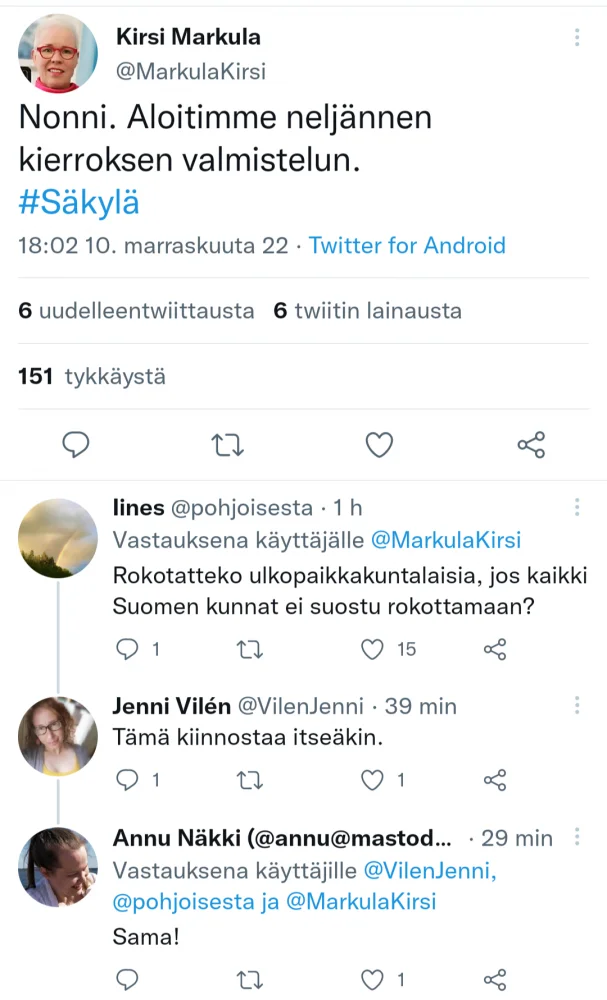Share Kirsi Markula's main tweet
Viewport: 607px width, 1000px height.
pos(530,445)
